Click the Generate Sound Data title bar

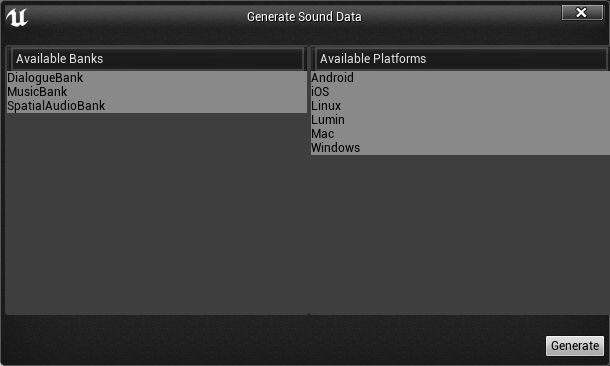(x=304, y=17)
